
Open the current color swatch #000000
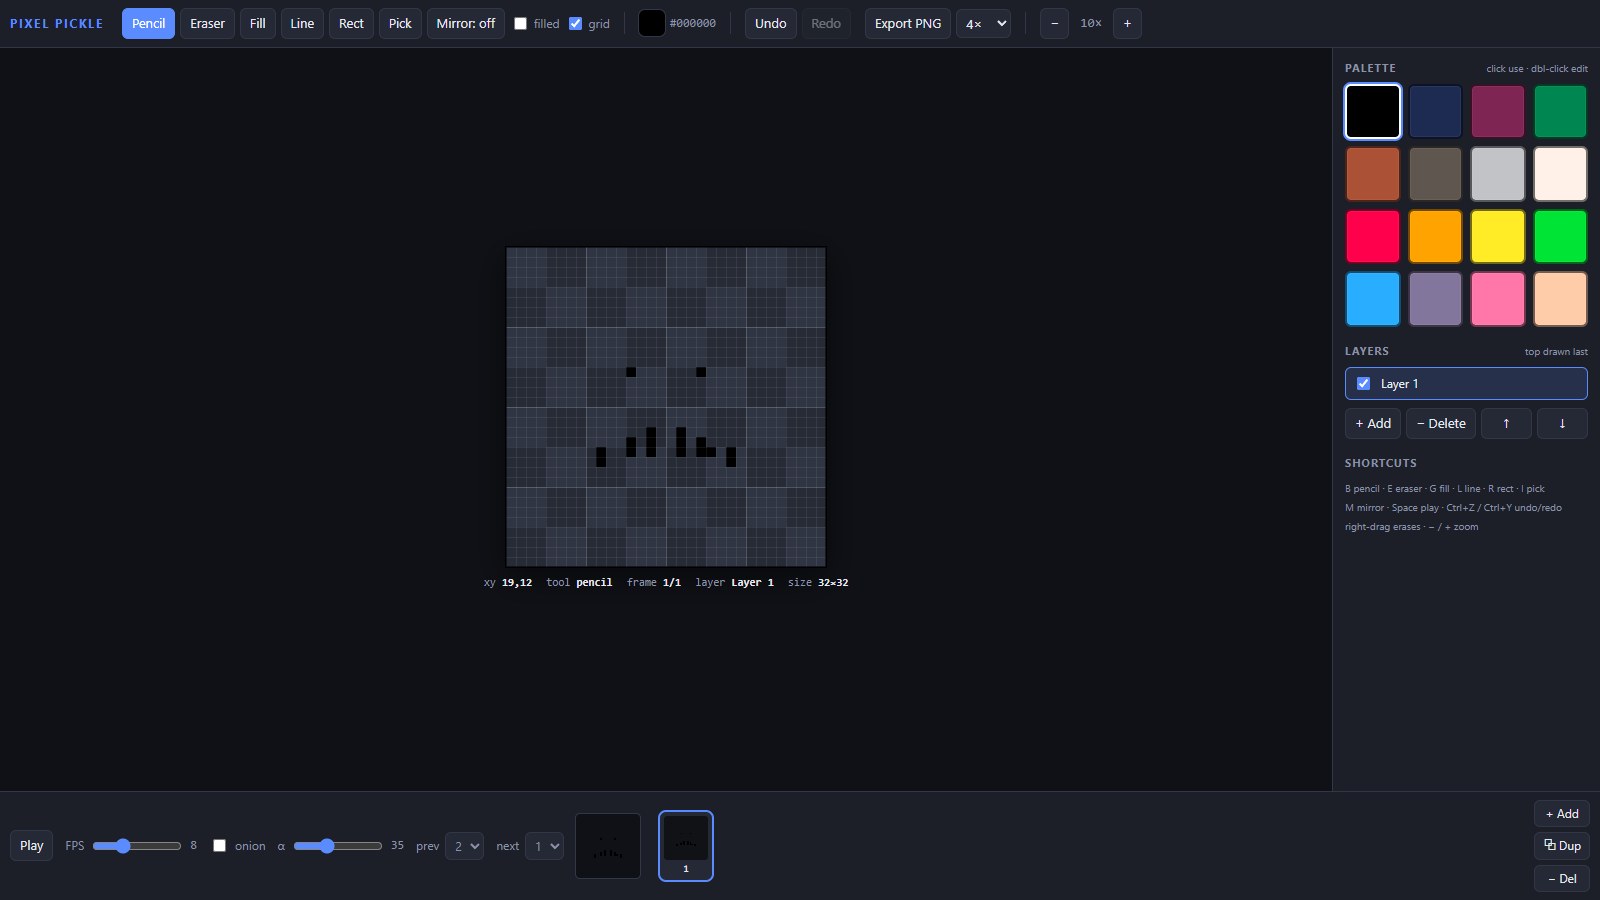click(x=651, y=23)
